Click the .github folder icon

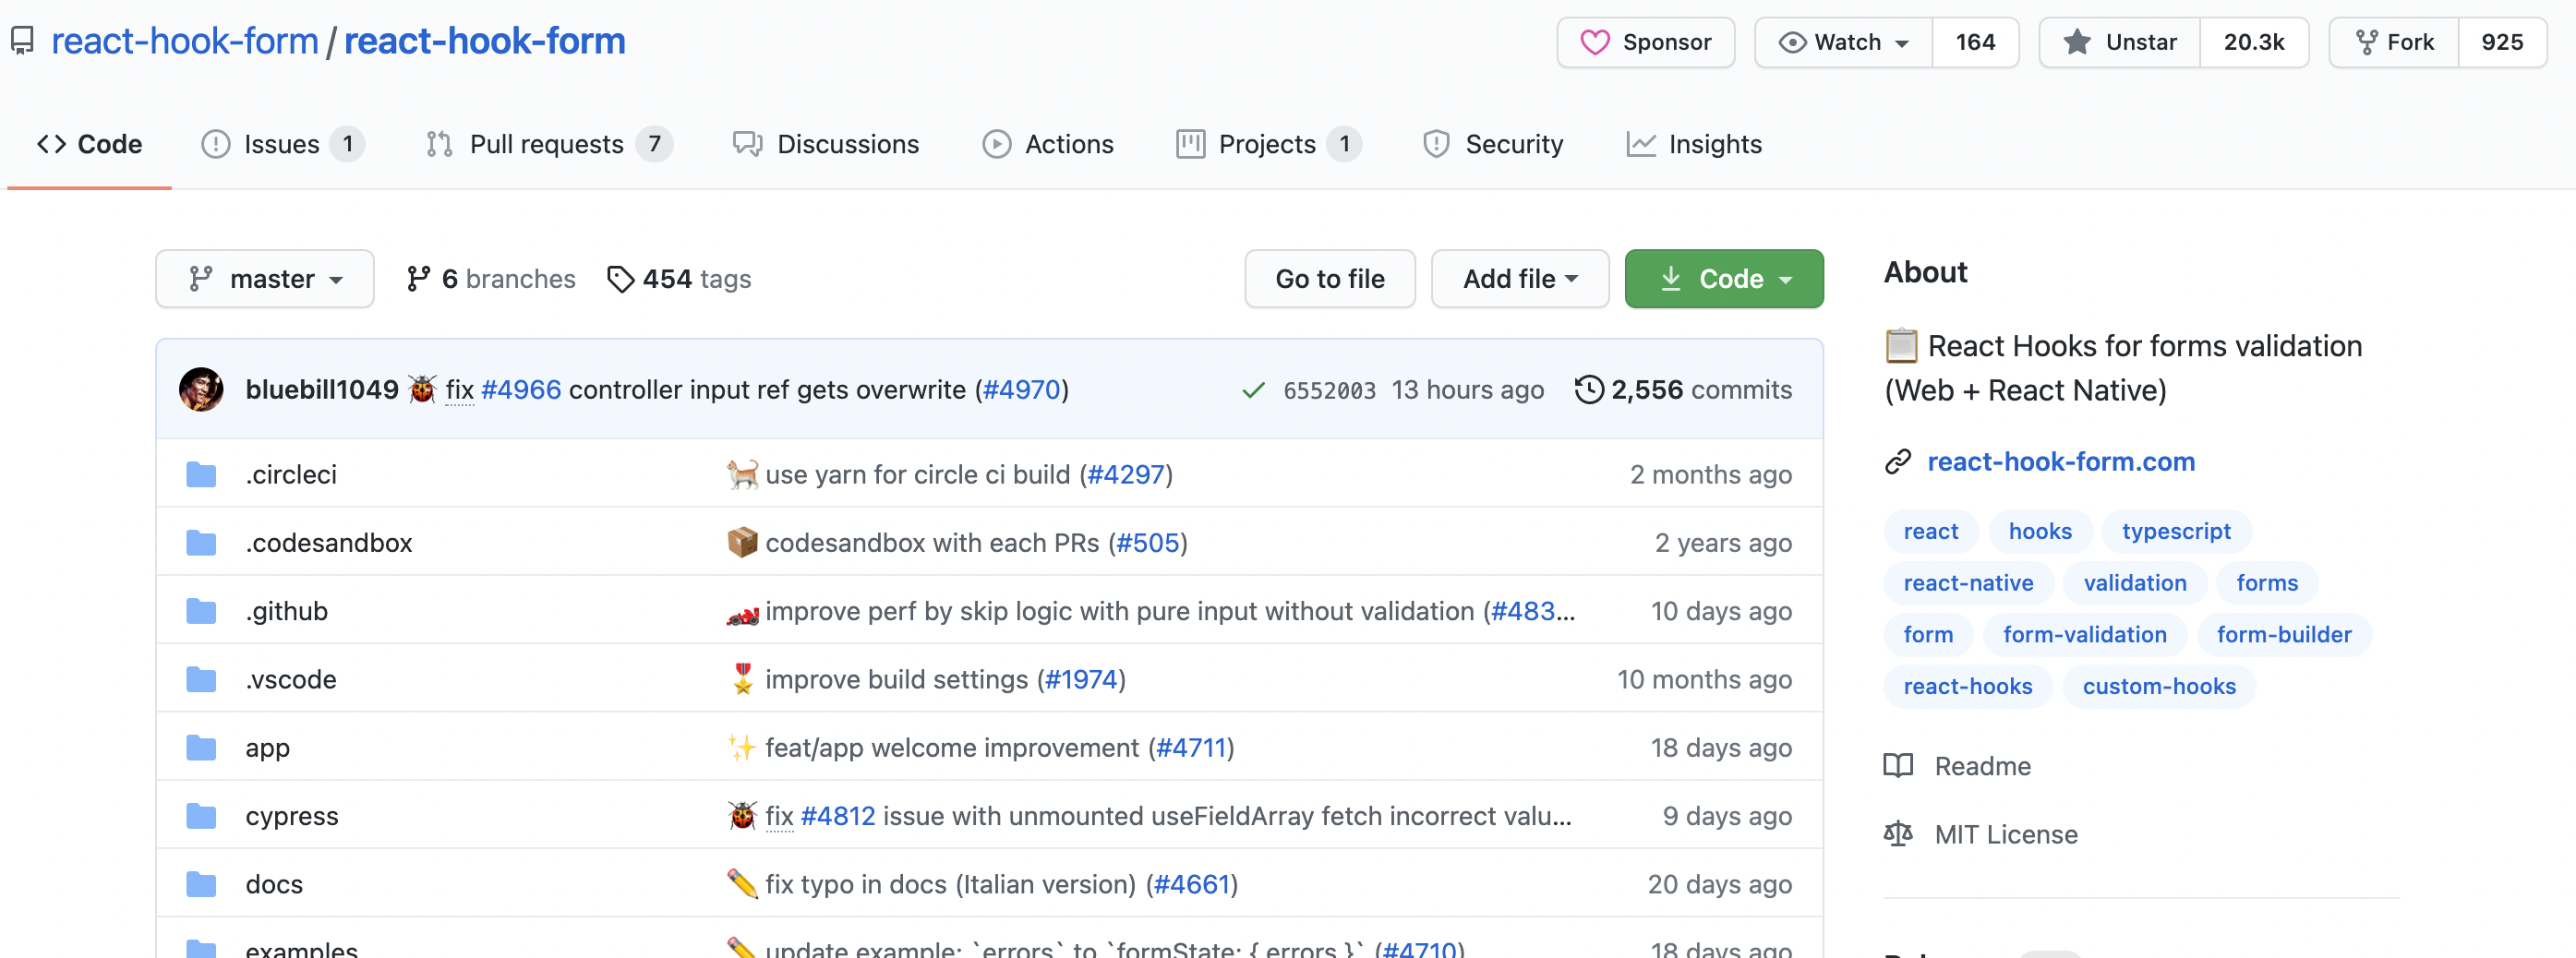click(201, 611)
